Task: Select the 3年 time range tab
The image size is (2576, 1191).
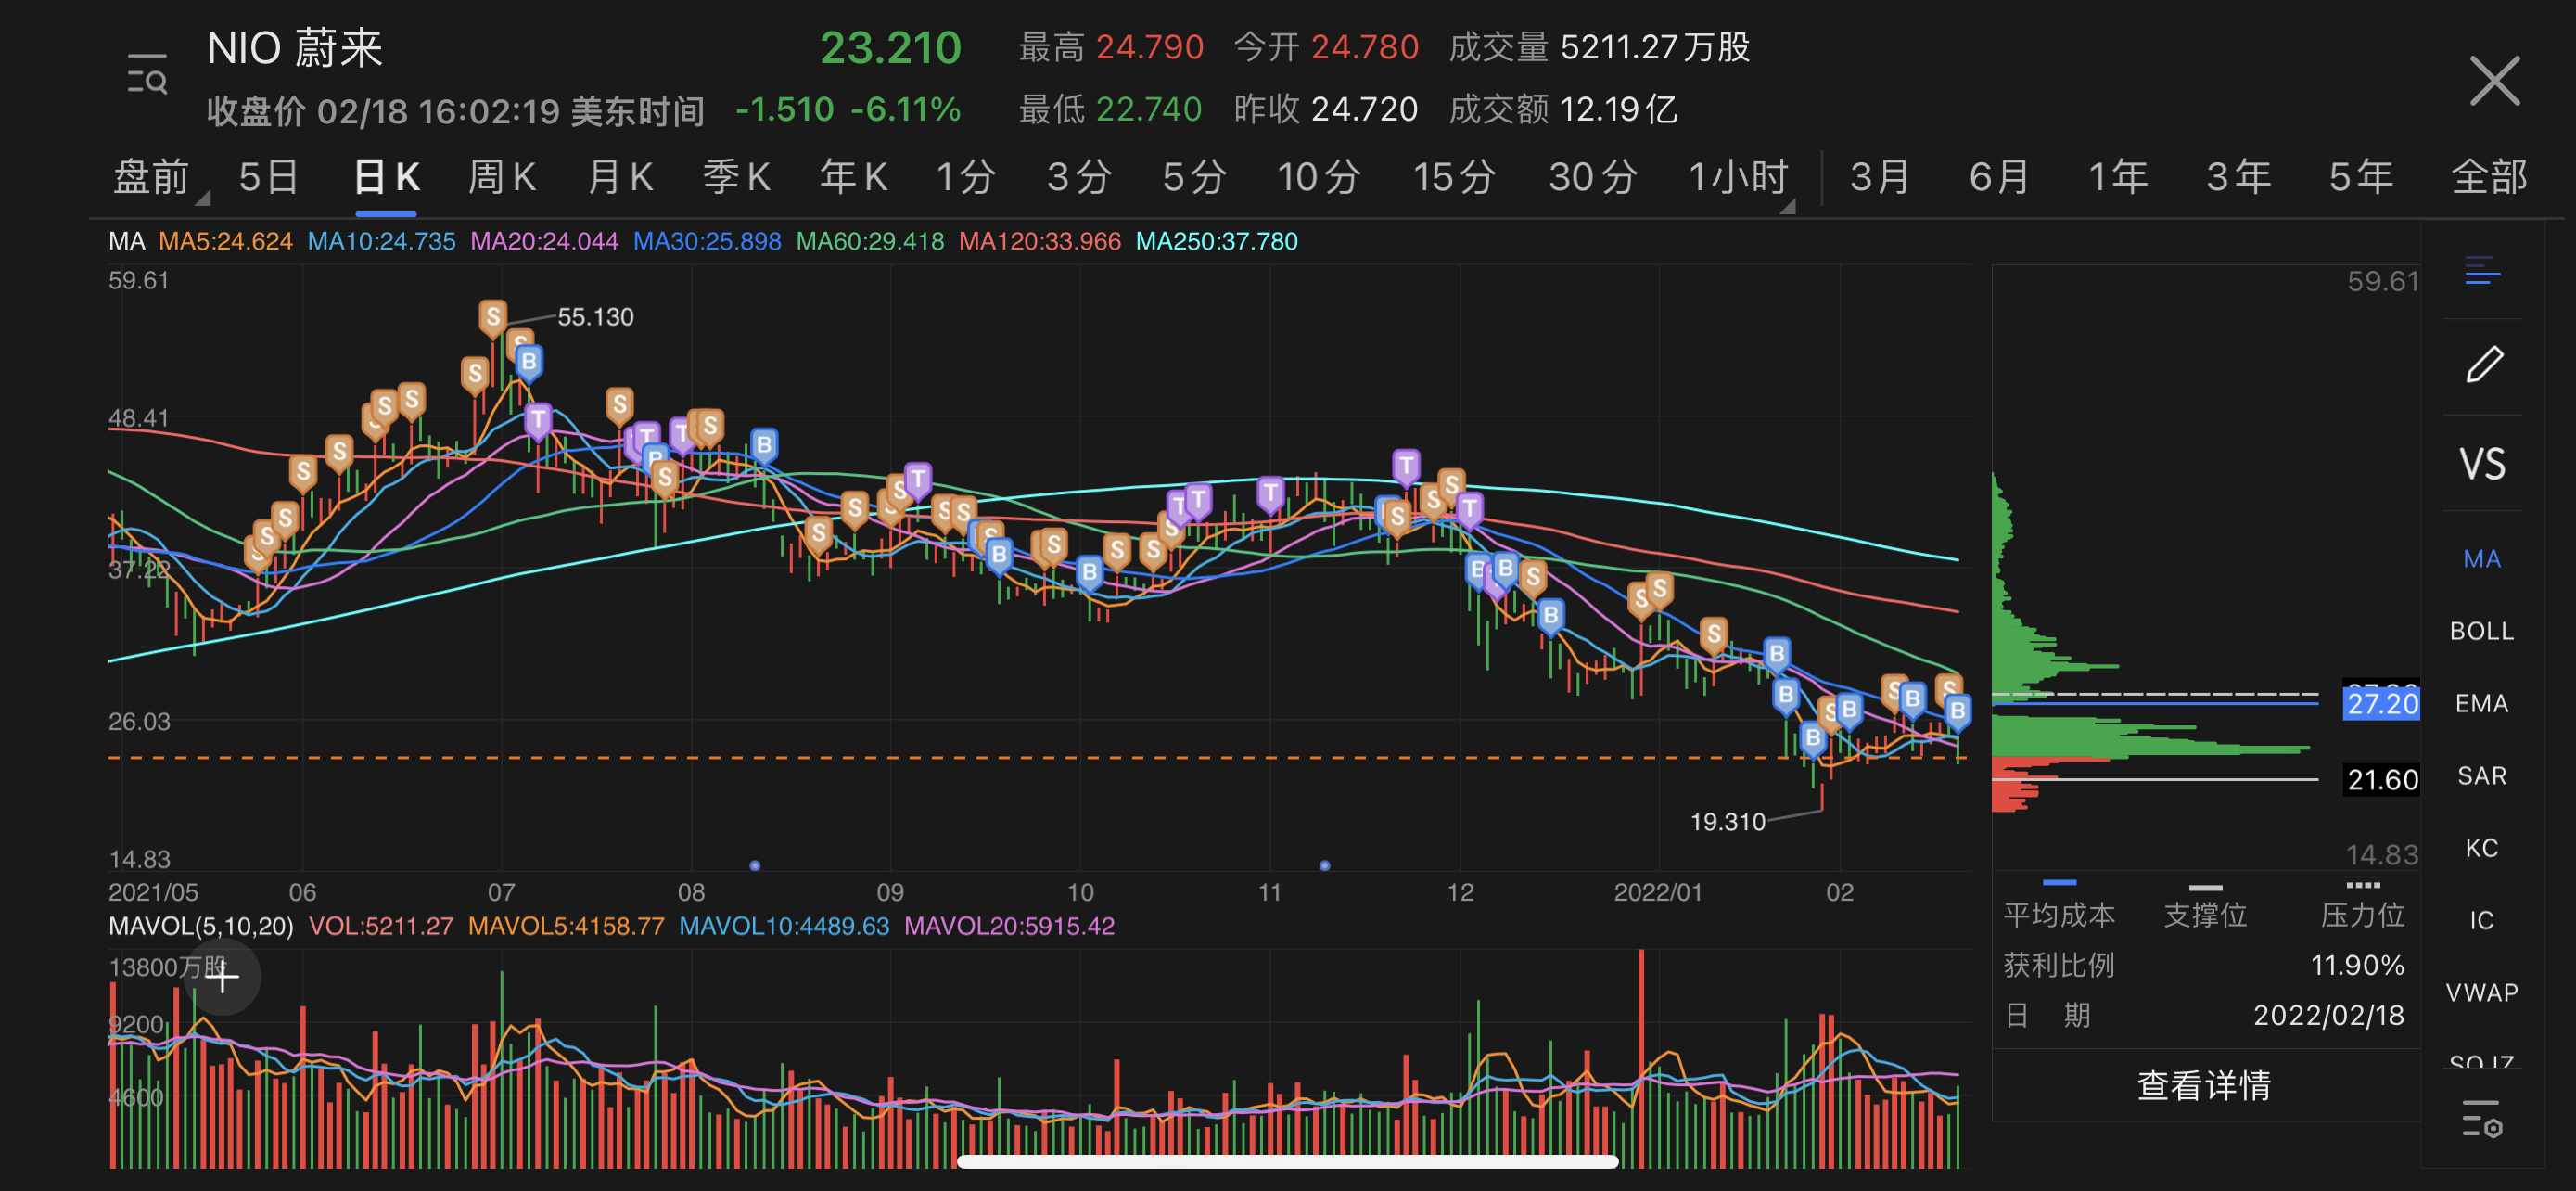Action: click(x=2236, y=177)
